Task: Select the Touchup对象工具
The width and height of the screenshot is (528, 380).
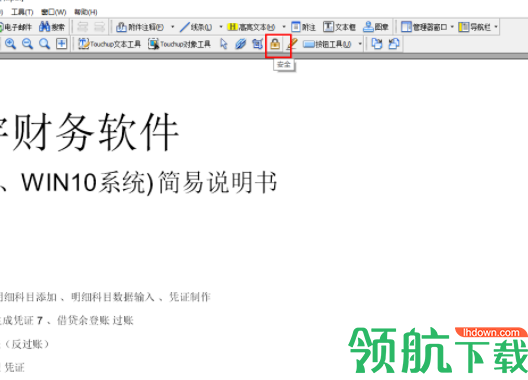Action: click(x=179, y=44)
